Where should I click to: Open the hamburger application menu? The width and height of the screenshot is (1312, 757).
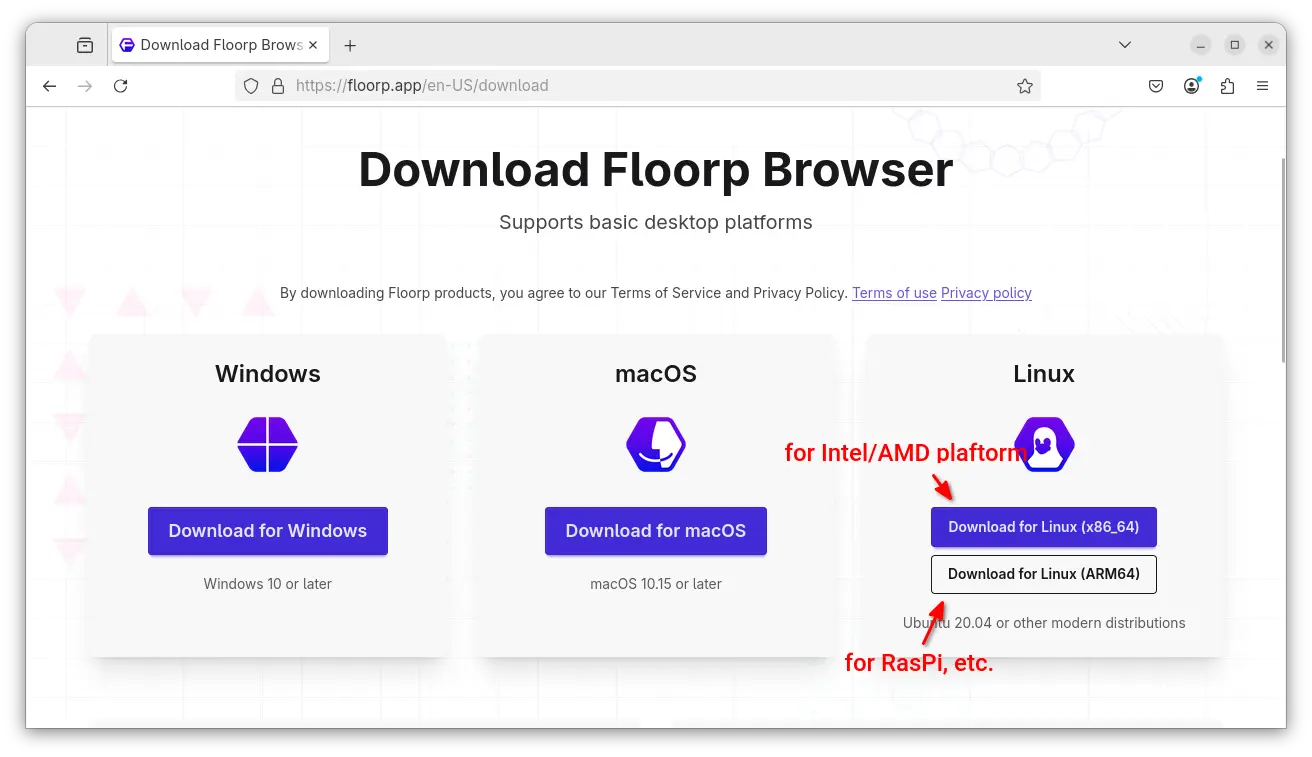(x=1263, y=86)
